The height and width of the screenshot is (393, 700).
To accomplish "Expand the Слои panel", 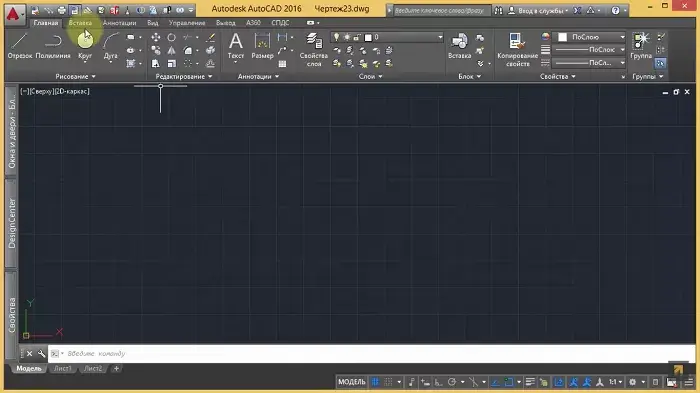I will pyautogui.click(x=371, y=76).
